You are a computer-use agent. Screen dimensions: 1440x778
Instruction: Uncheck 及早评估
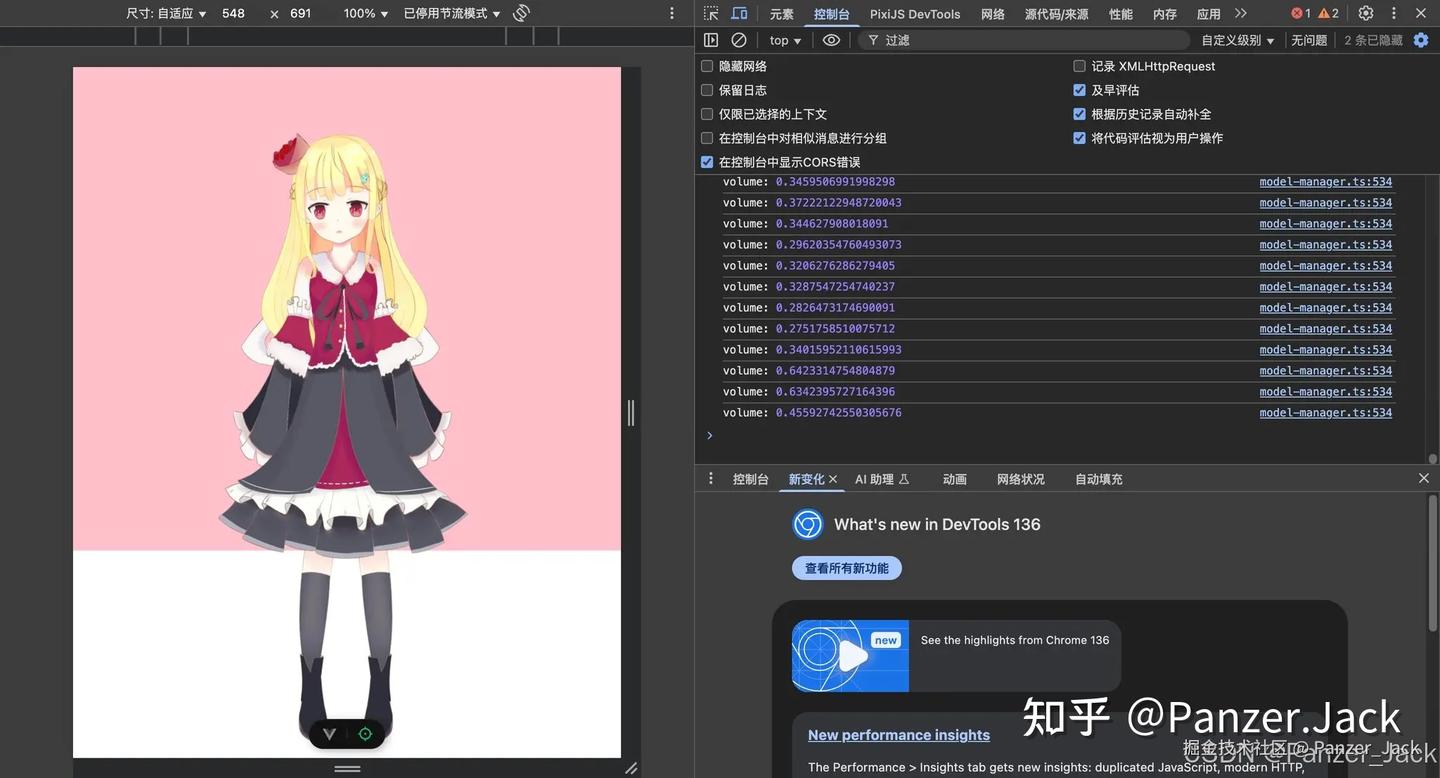(1079, 89)
